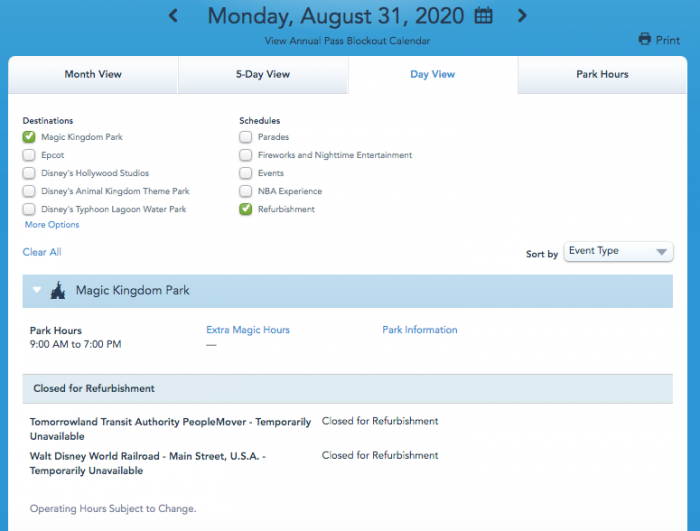This screenshot has height=531, width=700.
Task: Uncheck the Refurbishment schedule checkbox
Action: [x=246, y=209]
